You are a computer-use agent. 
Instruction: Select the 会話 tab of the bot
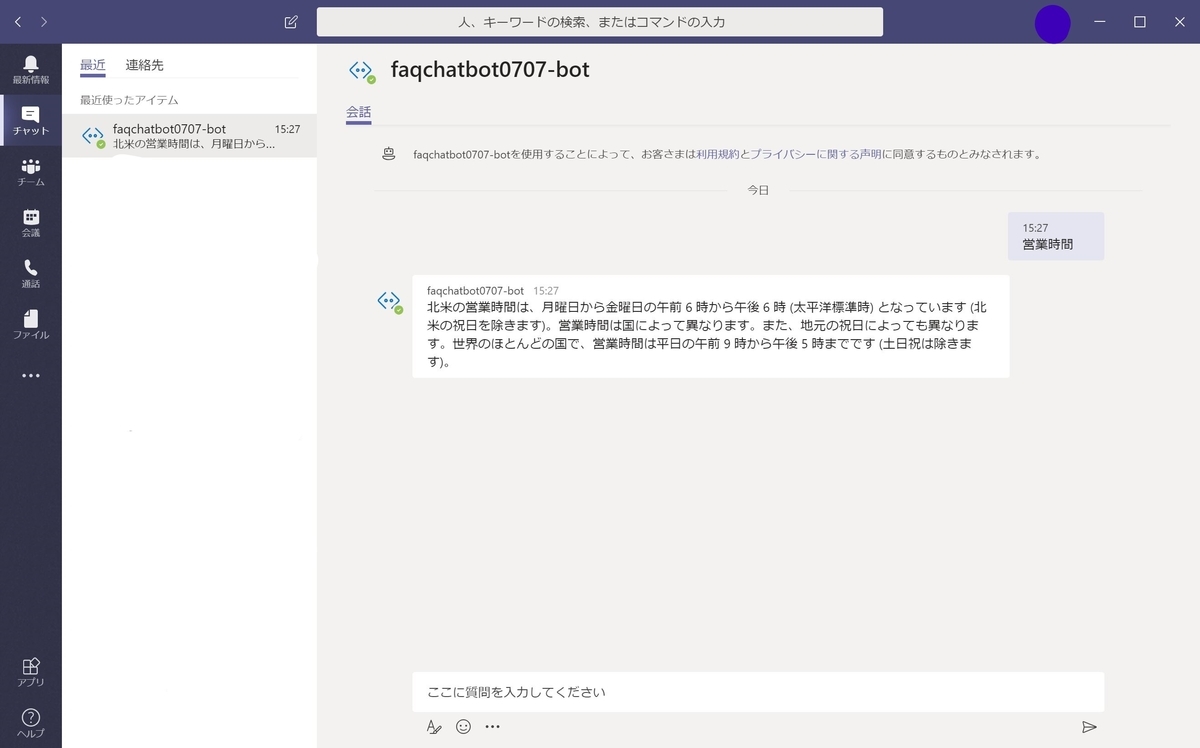pyautogui.click(x=358, y=113)
